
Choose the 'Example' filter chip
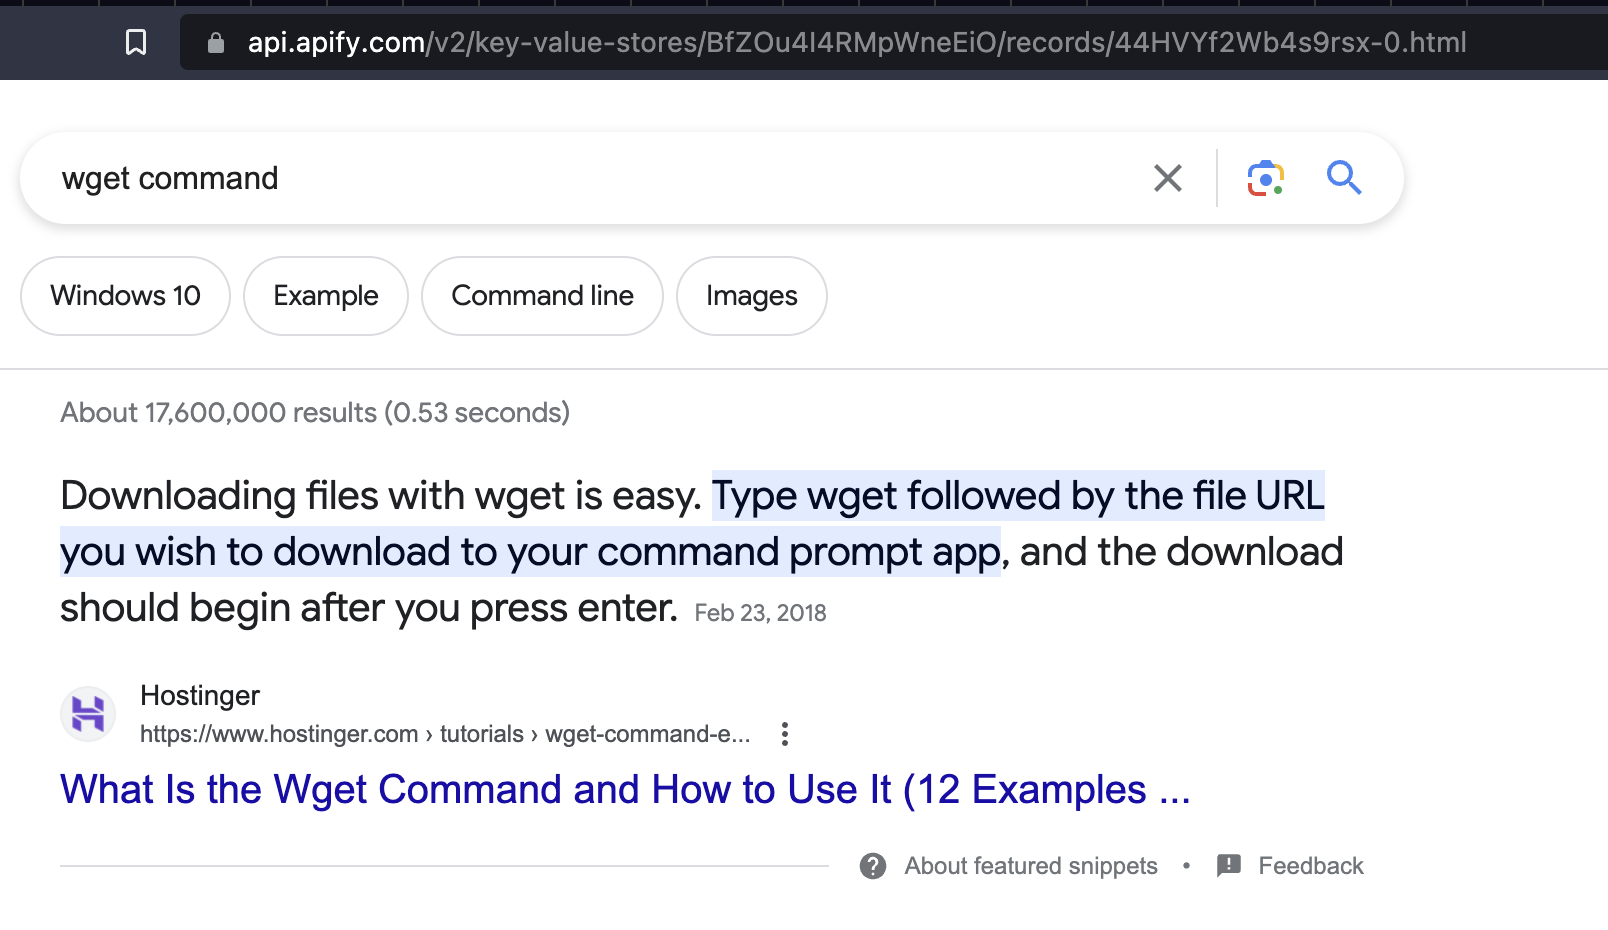(x=326, y=296)
